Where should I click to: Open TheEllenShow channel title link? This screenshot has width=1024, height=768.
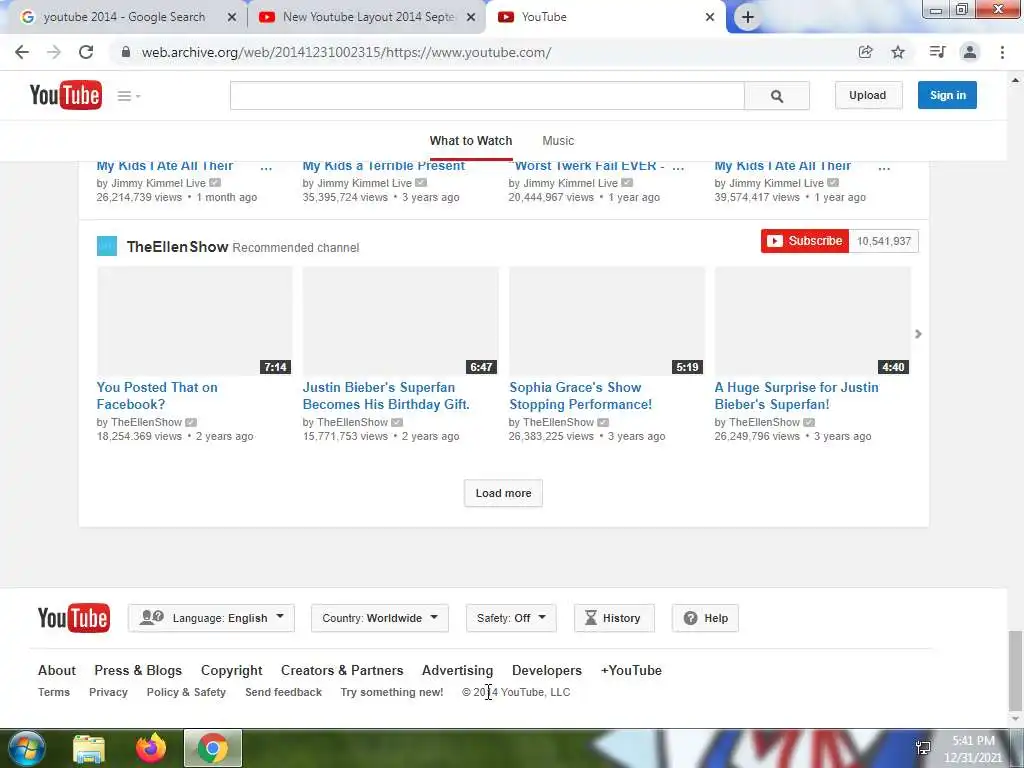178,247
